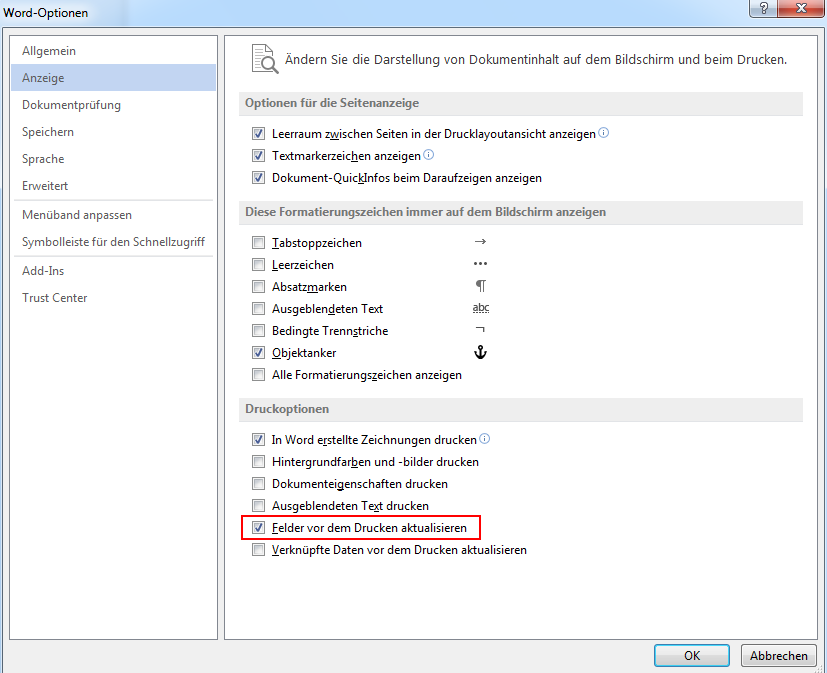The height and width of the screenshot is (673, 827).
Task: Check Ausgeblendeten Text display checkbox
Action: point(258,309)
